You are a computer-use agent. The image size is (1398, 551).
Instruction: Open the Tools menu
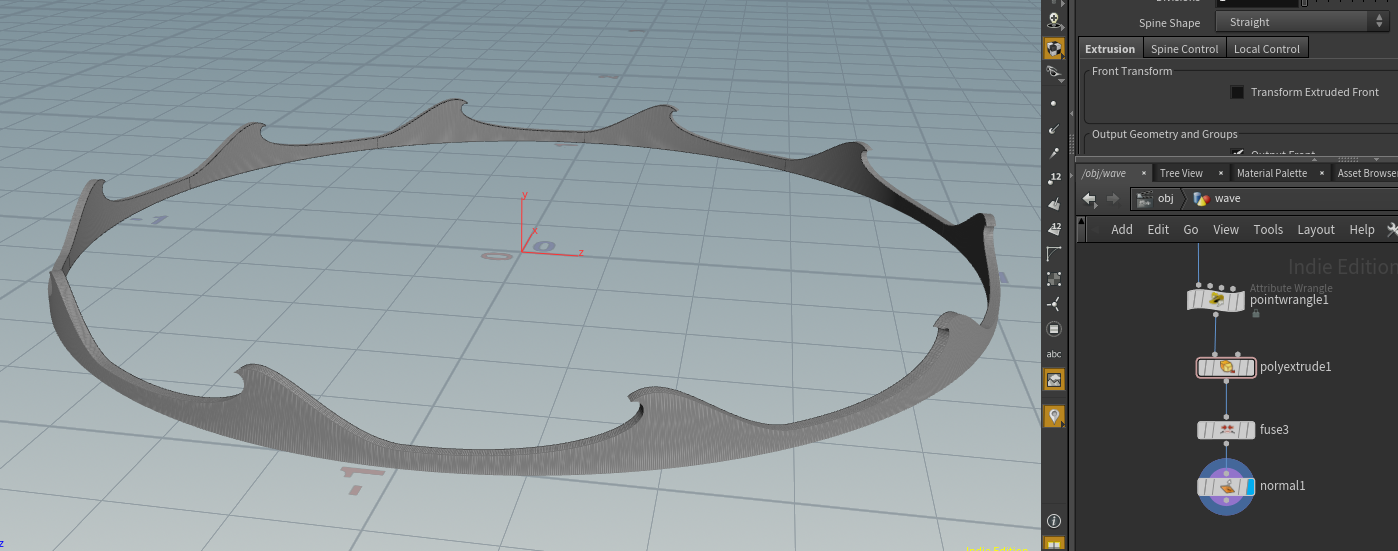(x=1268, y=229)
